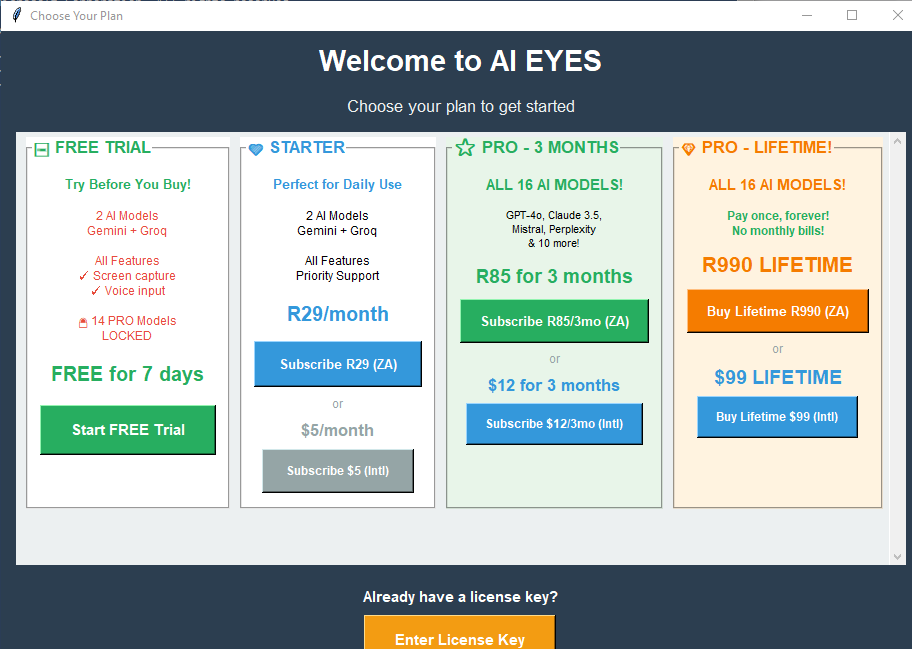This screenshot has width=912, height=649.
Task: Buy Lifetime R990 ZA plan
Action: click(777, 311)
